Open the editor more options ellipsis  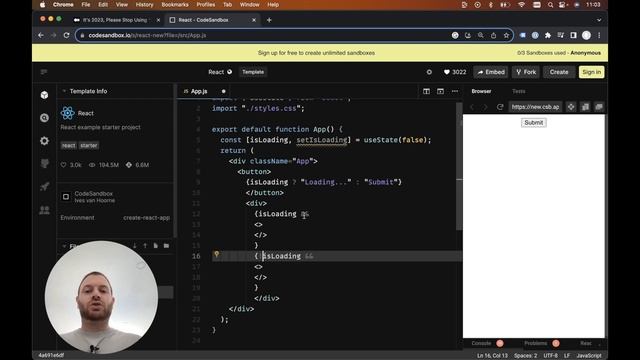coord(455,91)
